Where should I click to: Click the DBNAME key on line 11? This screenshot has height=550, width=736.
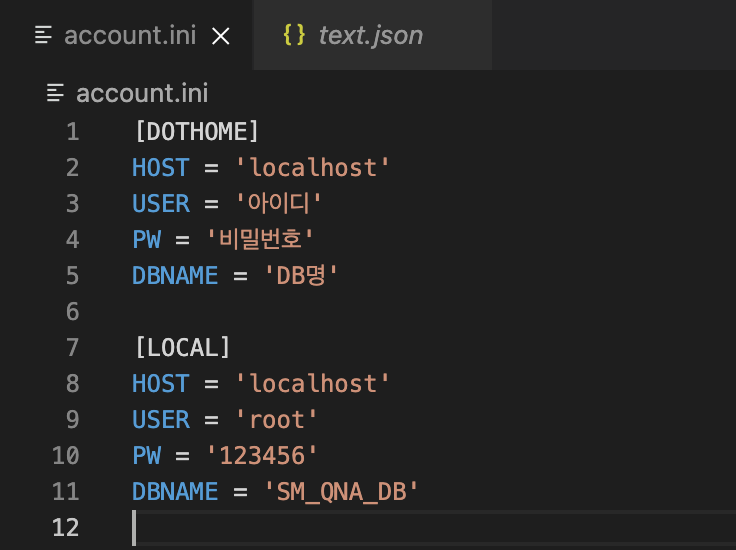(x=175, y=492)
